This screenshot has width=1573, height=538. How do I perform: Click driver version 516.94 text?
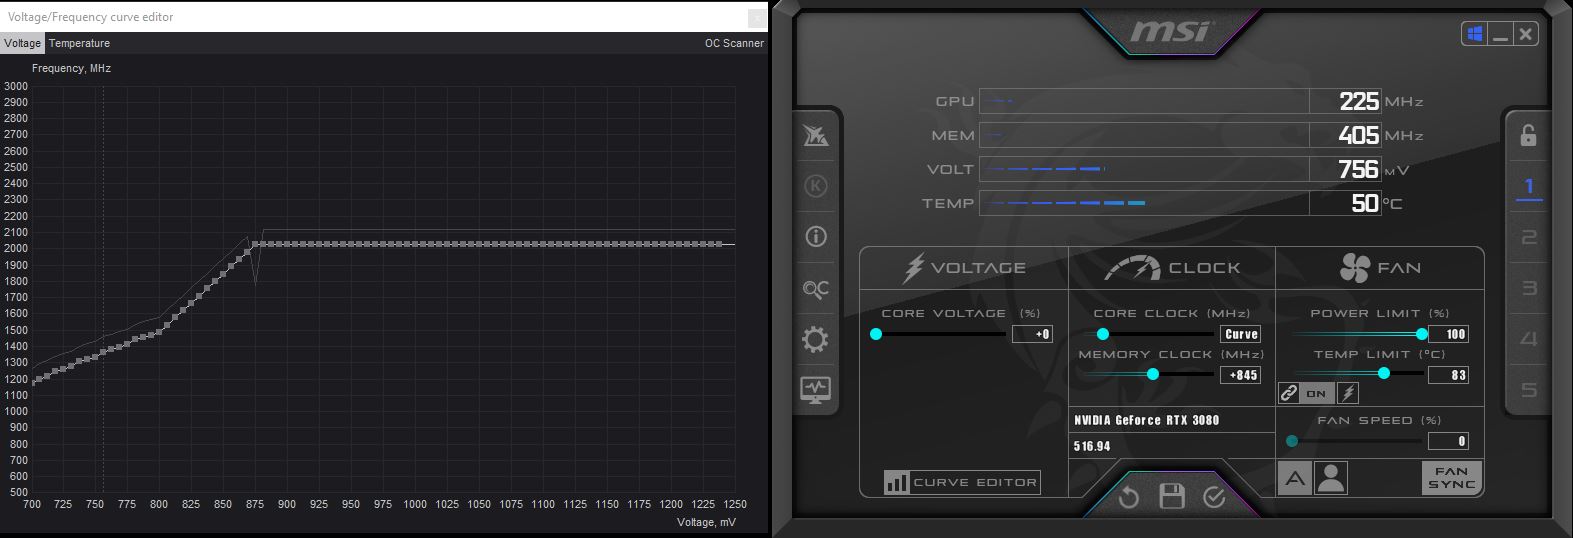click(1092, 446)
